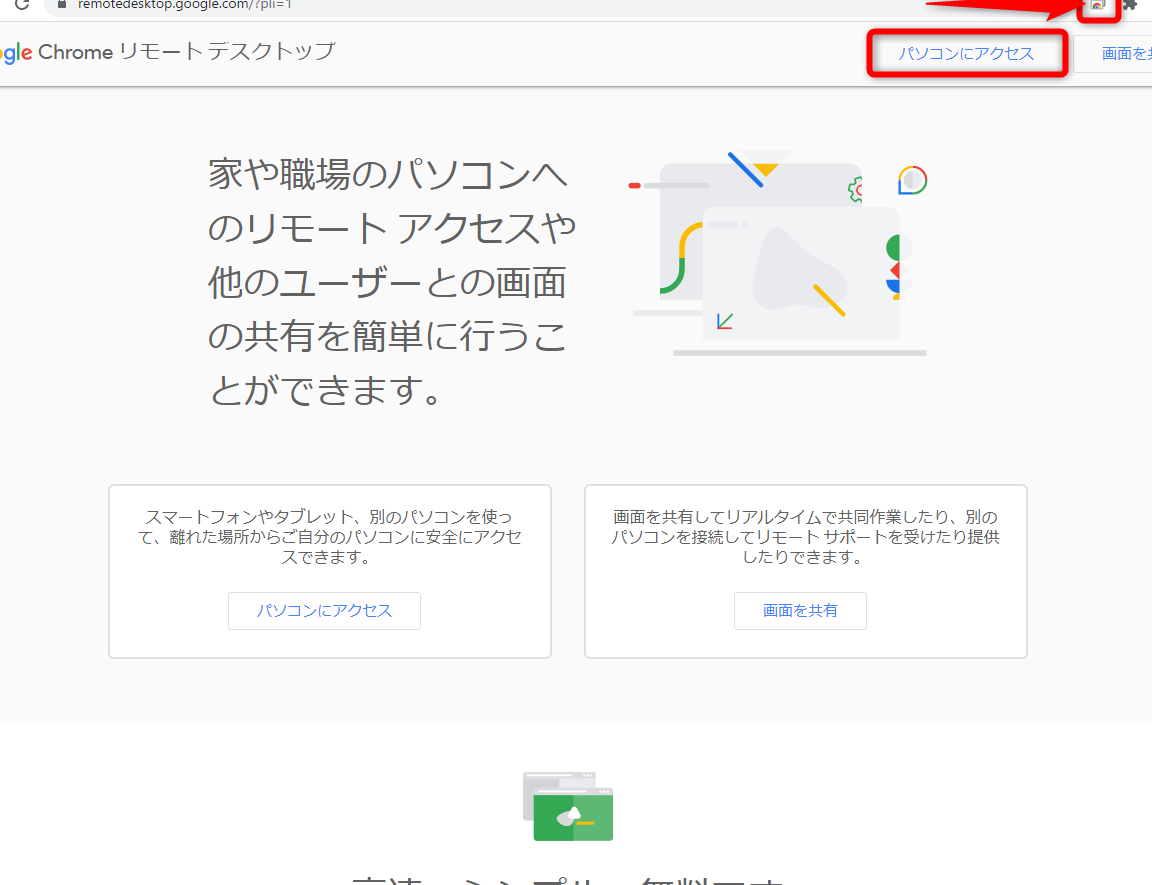Image resolution: width=1152 pixels, height=885 pixels.
Task: Click the パソコンにアクセス button in left card
Action: coord(324,610)
